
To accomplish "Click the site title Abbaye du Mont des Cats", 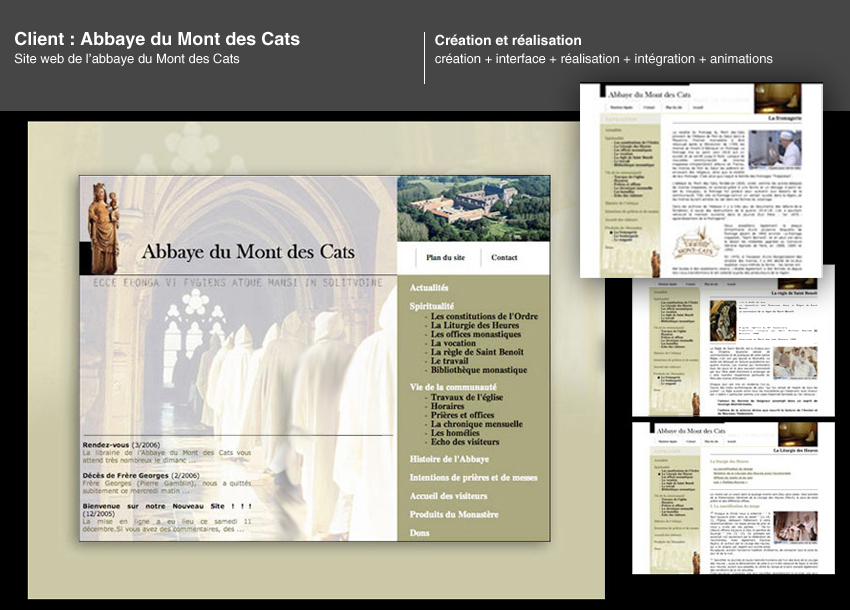I will click(248, 252).
